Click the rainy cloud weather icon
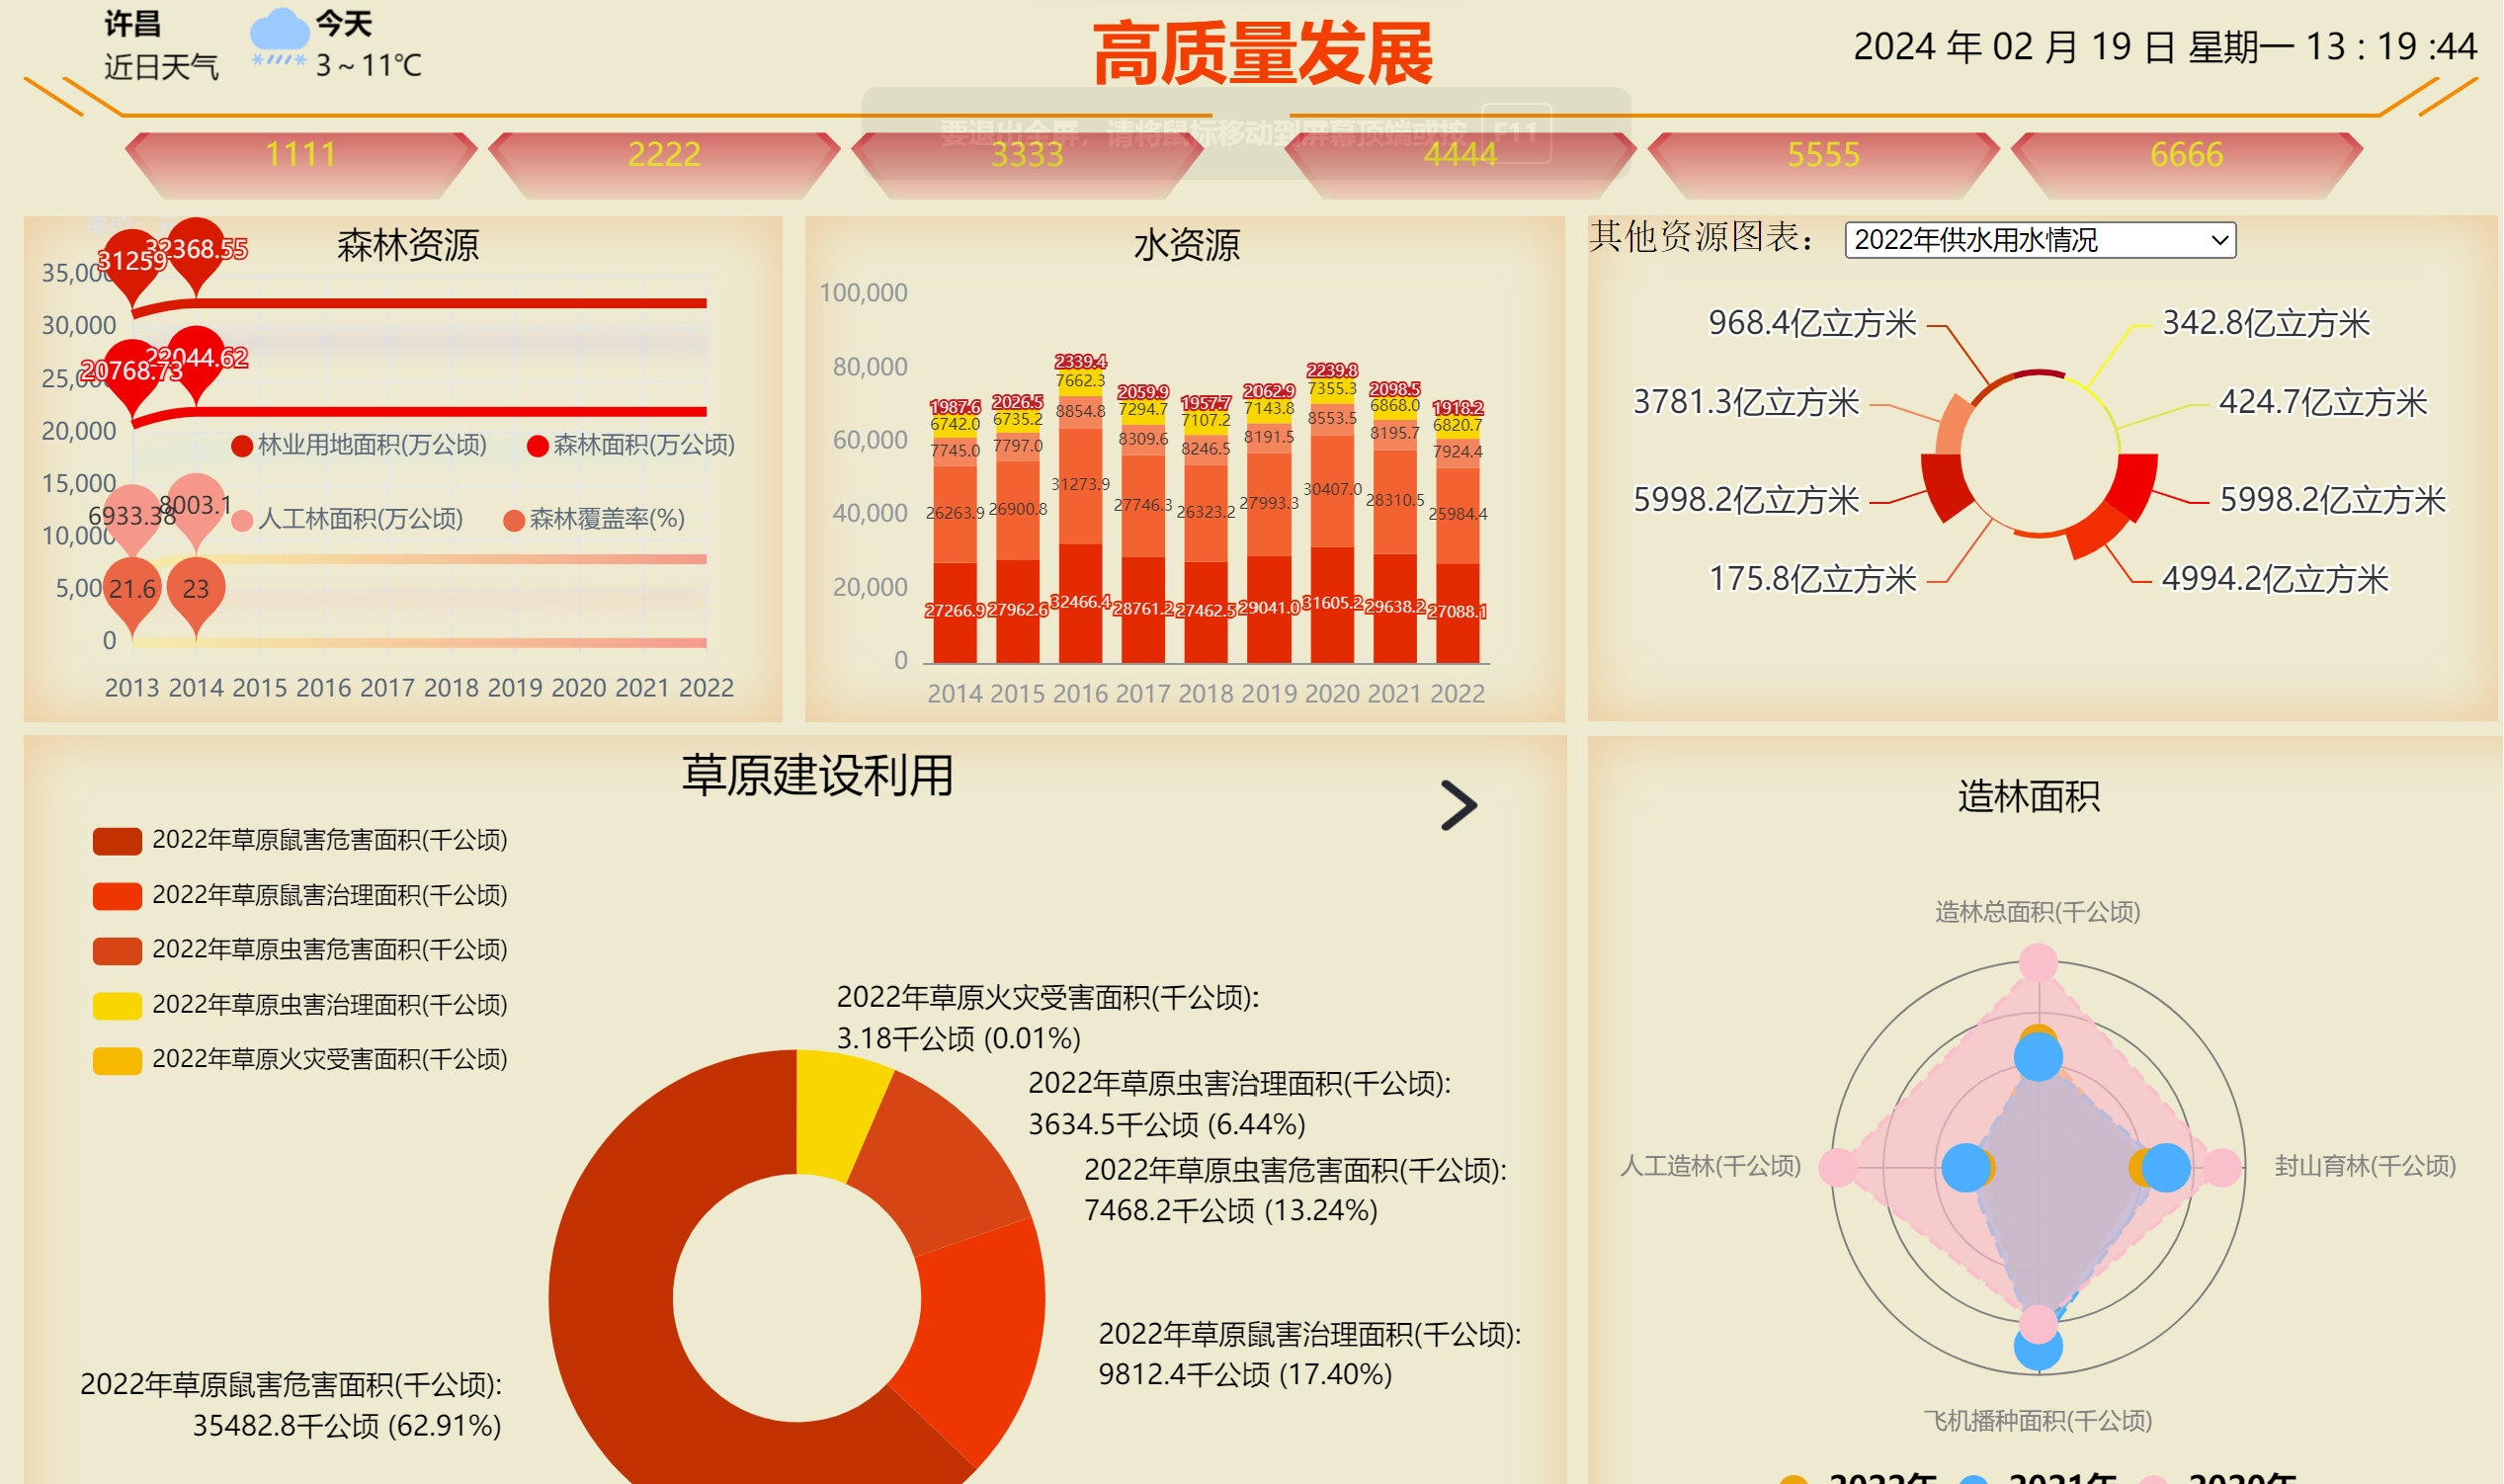2504x1484 pixels. 279,39
